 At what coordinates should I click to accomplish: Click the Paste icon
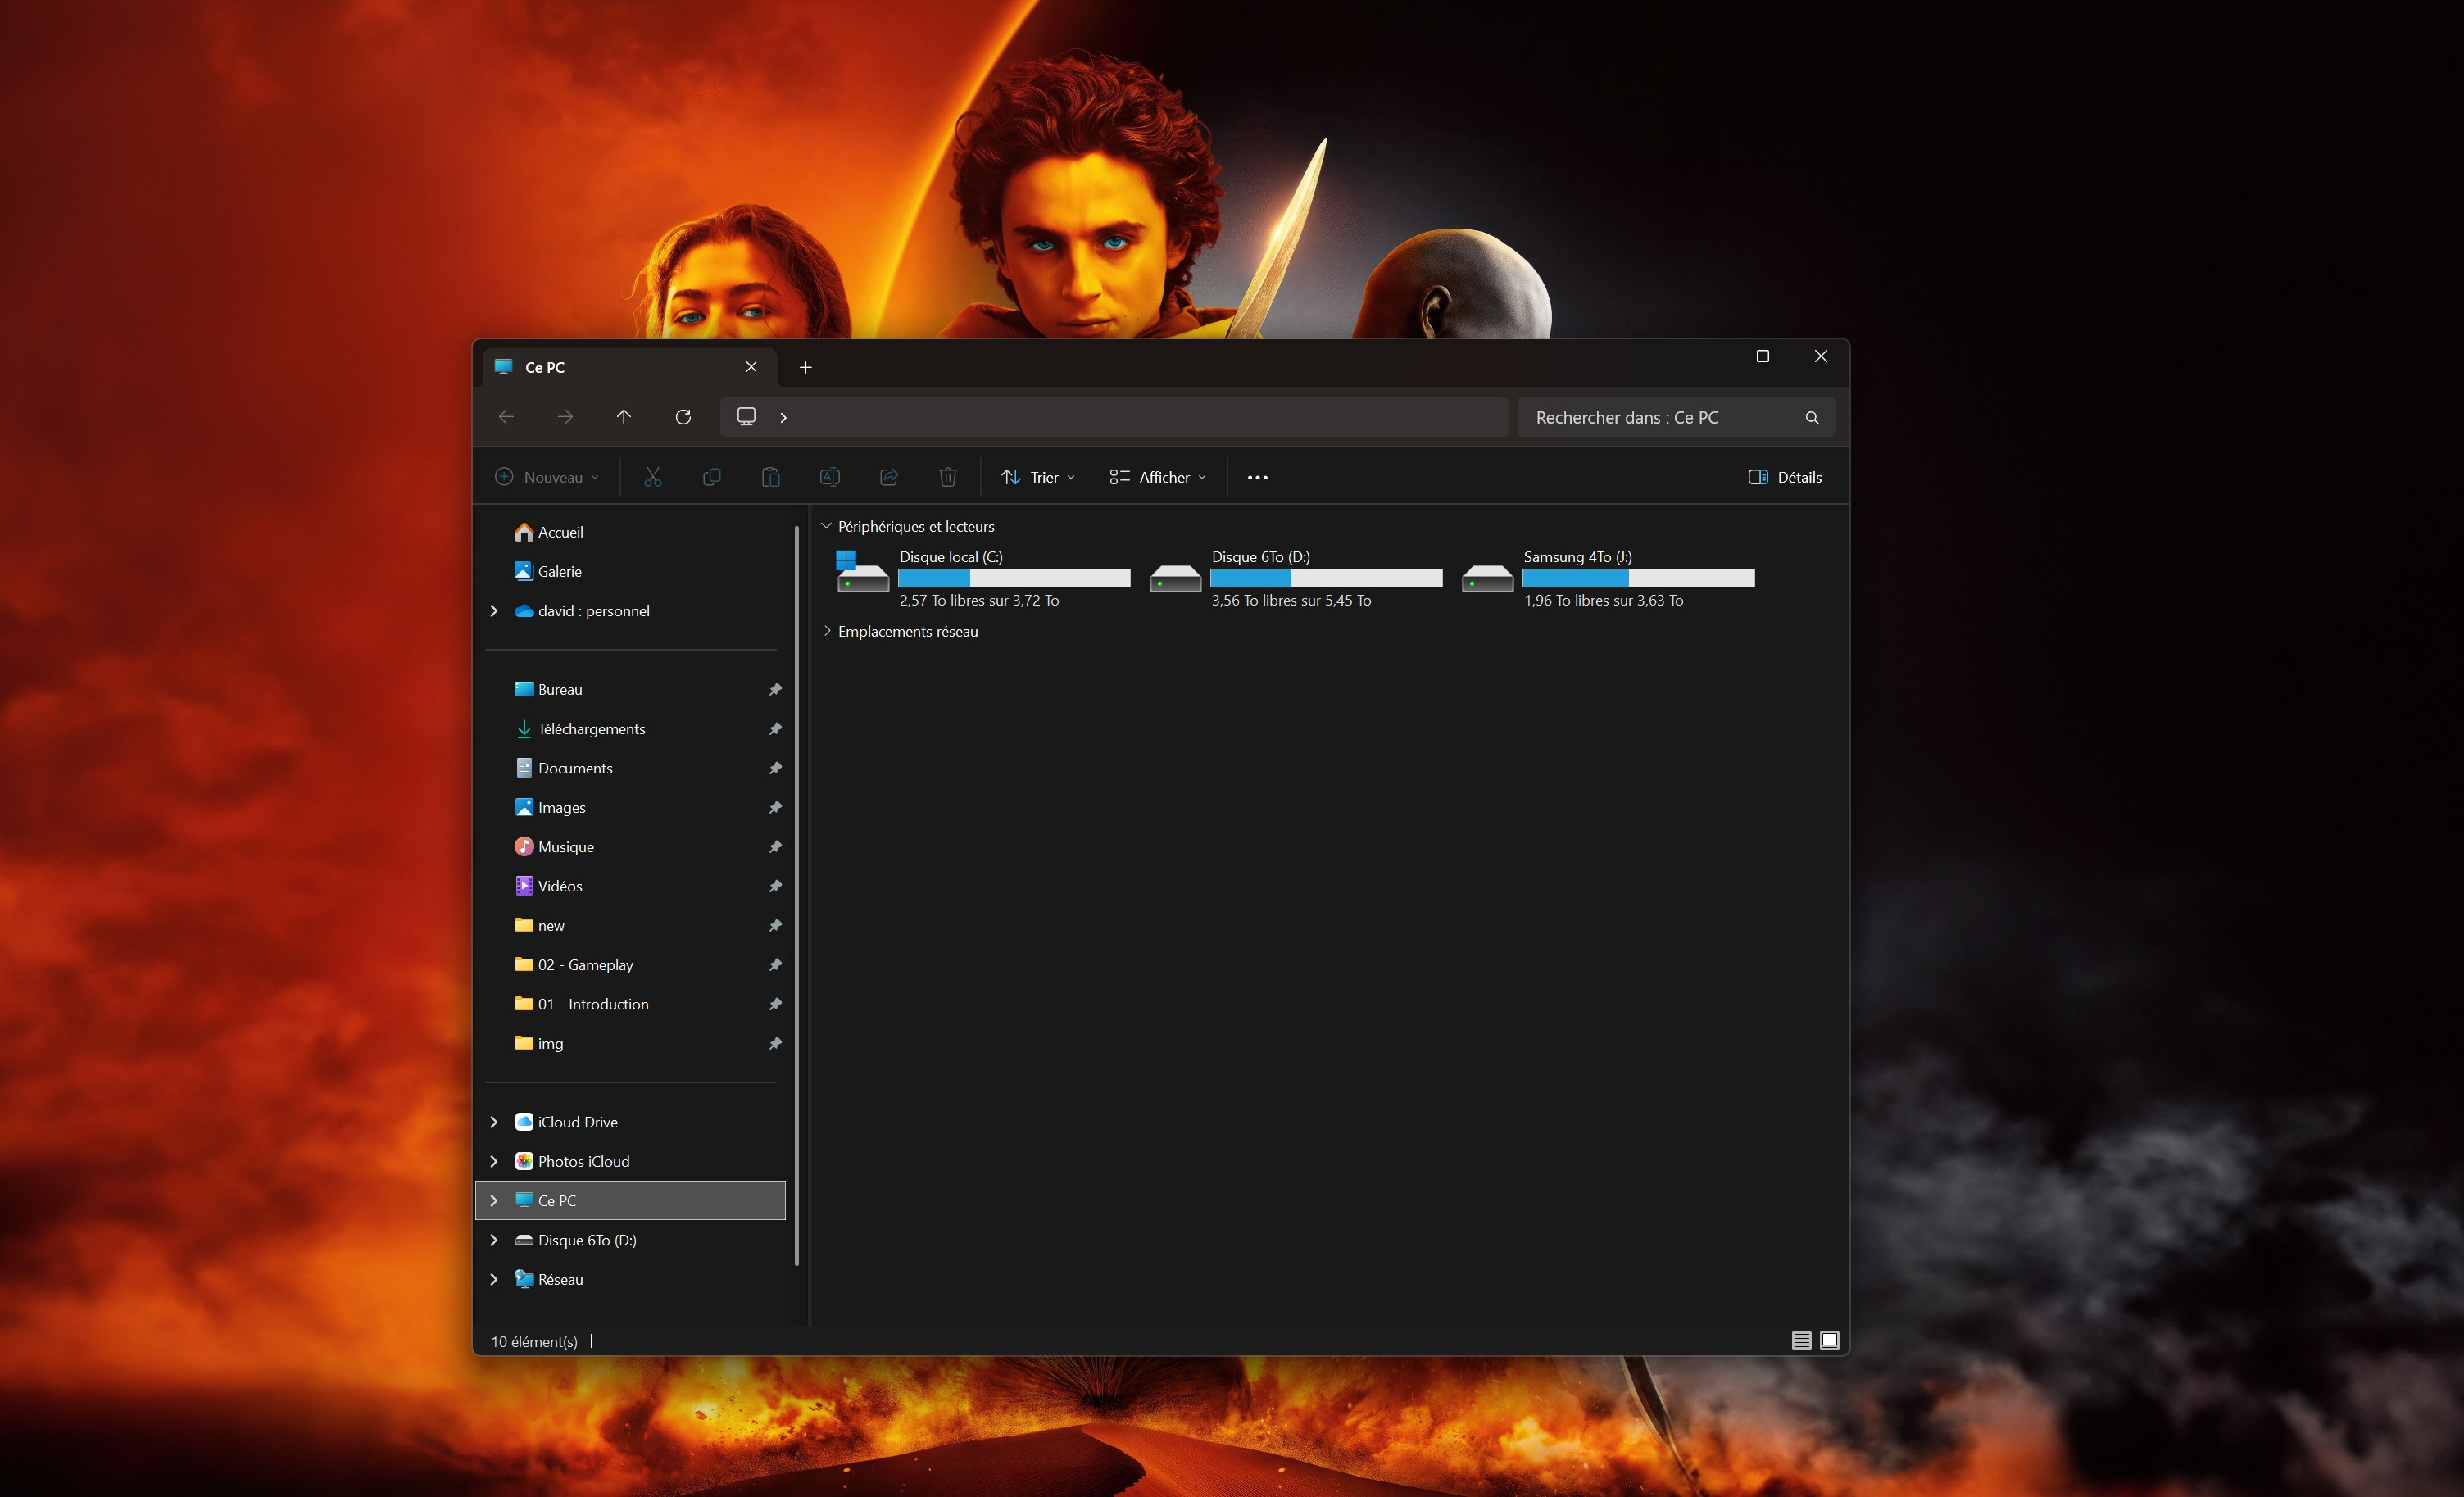(x=771, y=477)
